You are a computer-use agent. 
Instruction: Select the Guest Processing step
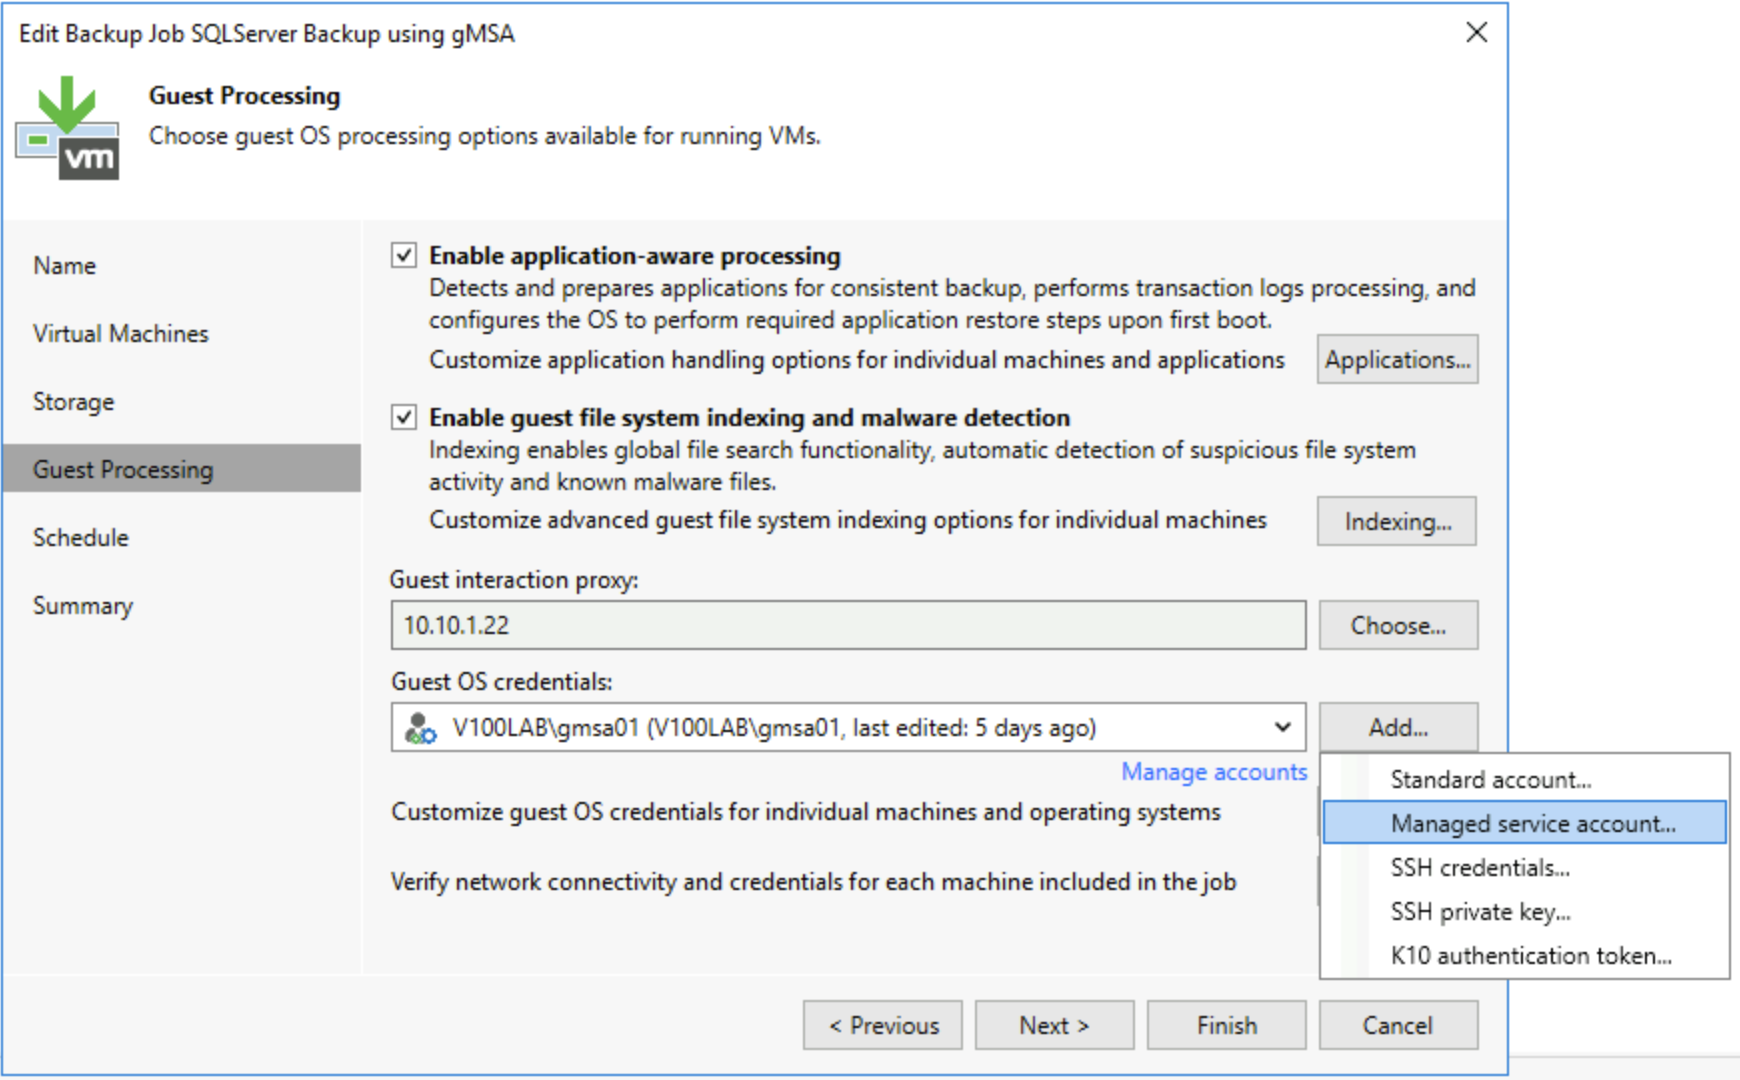(182, 469)
